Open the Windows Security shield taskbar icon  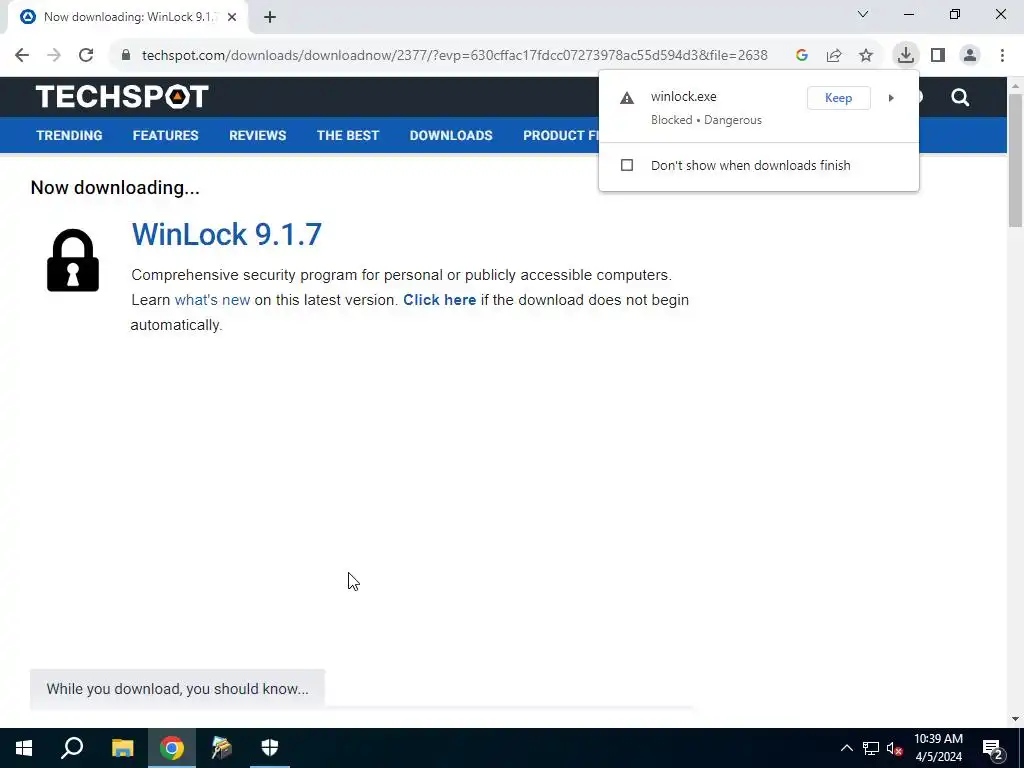(270, 748)
